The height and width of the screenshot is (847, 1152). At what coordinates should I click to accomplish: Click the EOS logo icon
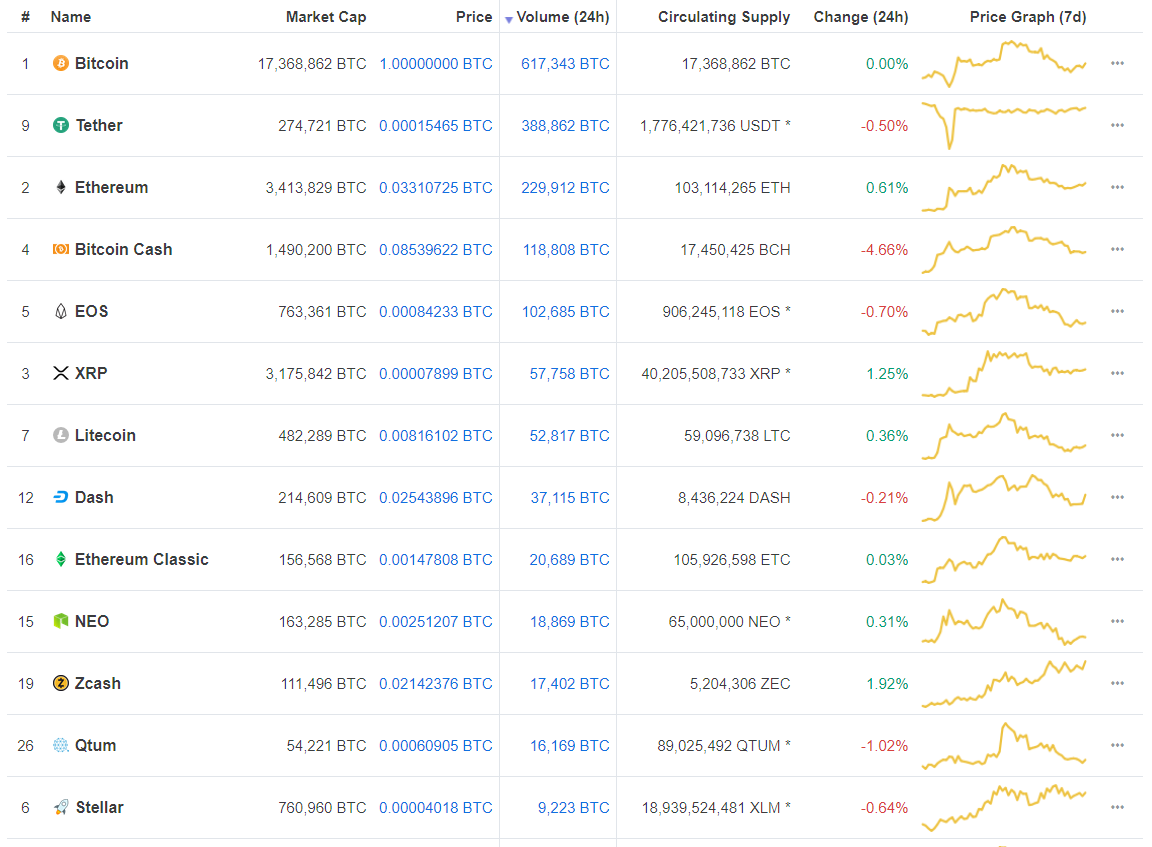[61, 311]
